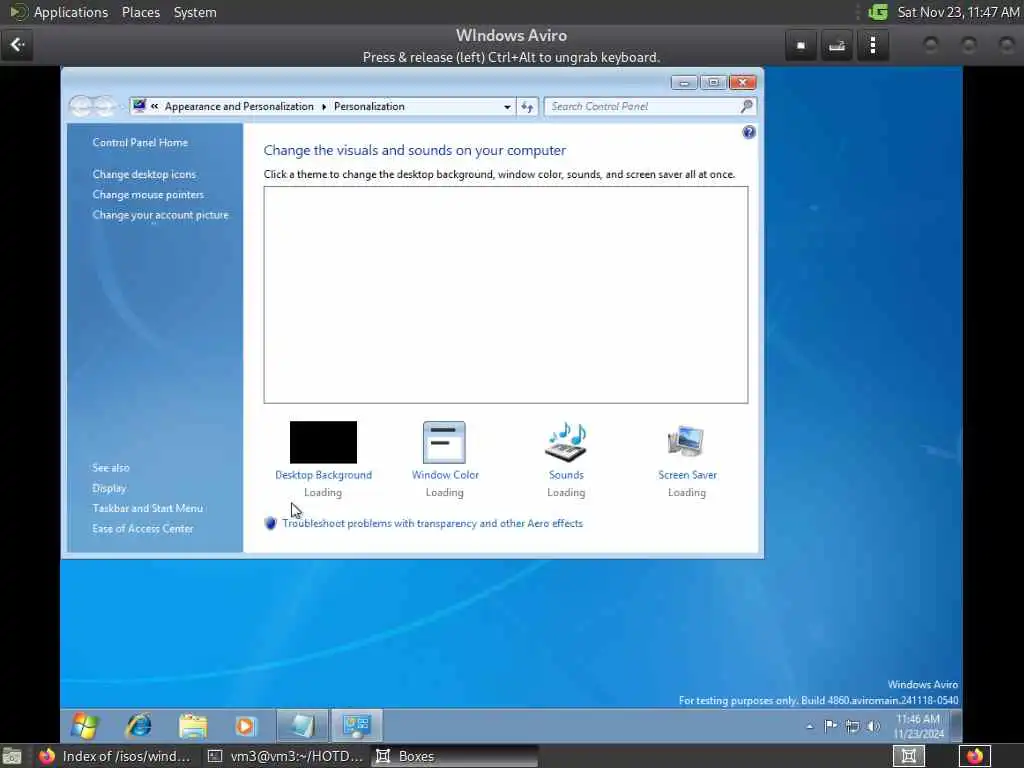The image size is (1024, 768).
Task: Open the Places menu
Action: 140,12
